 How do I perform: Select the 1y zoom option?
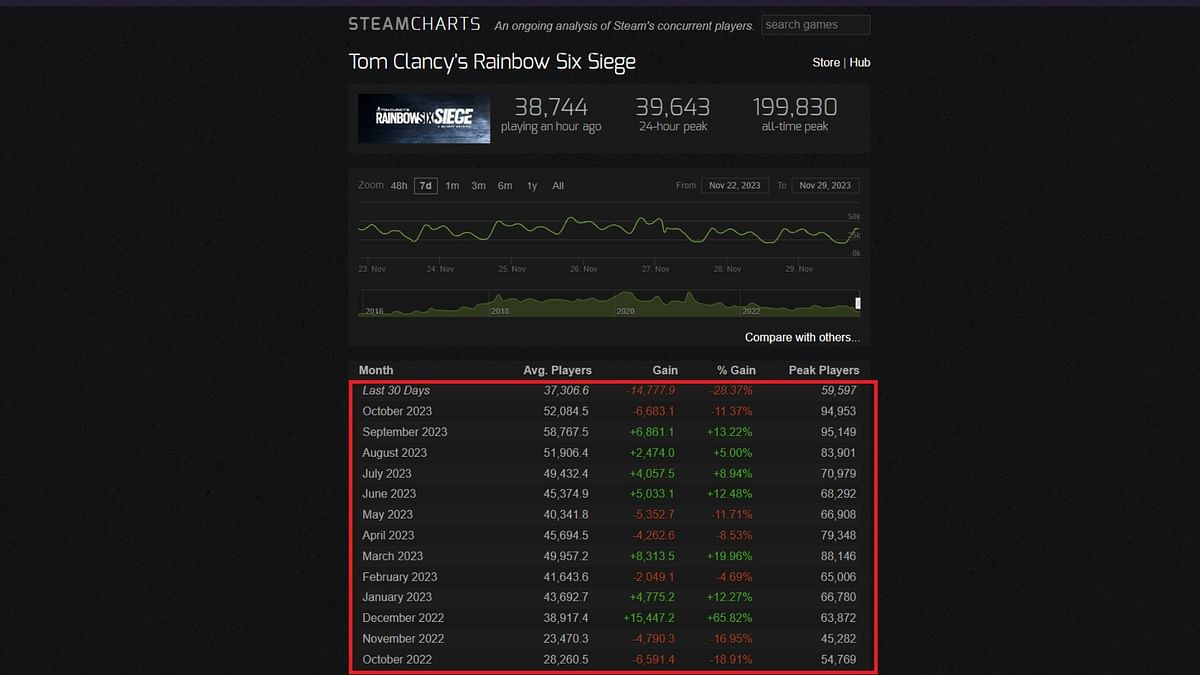point(532,186)
